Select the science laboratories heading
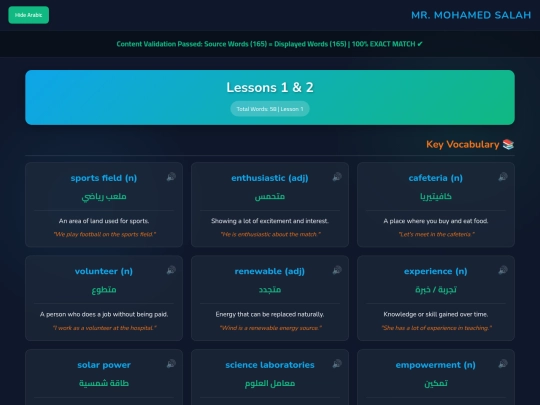 point(270,365)
